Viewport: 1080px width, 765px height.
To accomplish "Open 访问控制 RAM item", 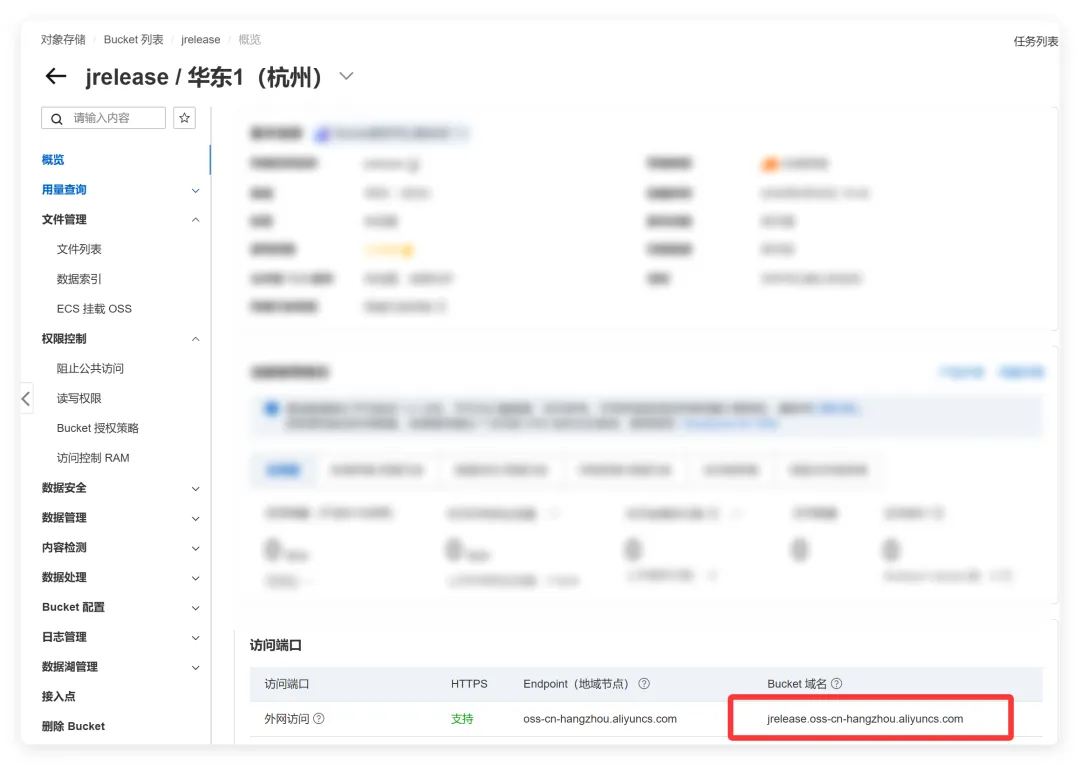I will pyautogui.click(x=93, y=458).
